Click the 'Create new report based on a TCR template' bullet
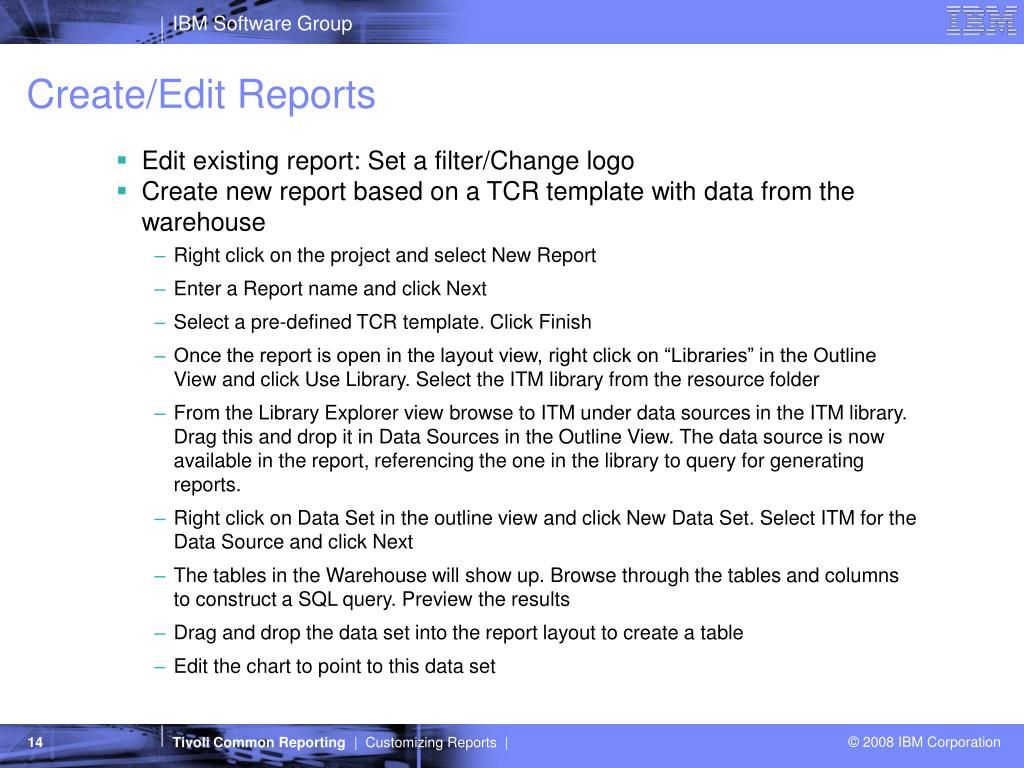 498,206
